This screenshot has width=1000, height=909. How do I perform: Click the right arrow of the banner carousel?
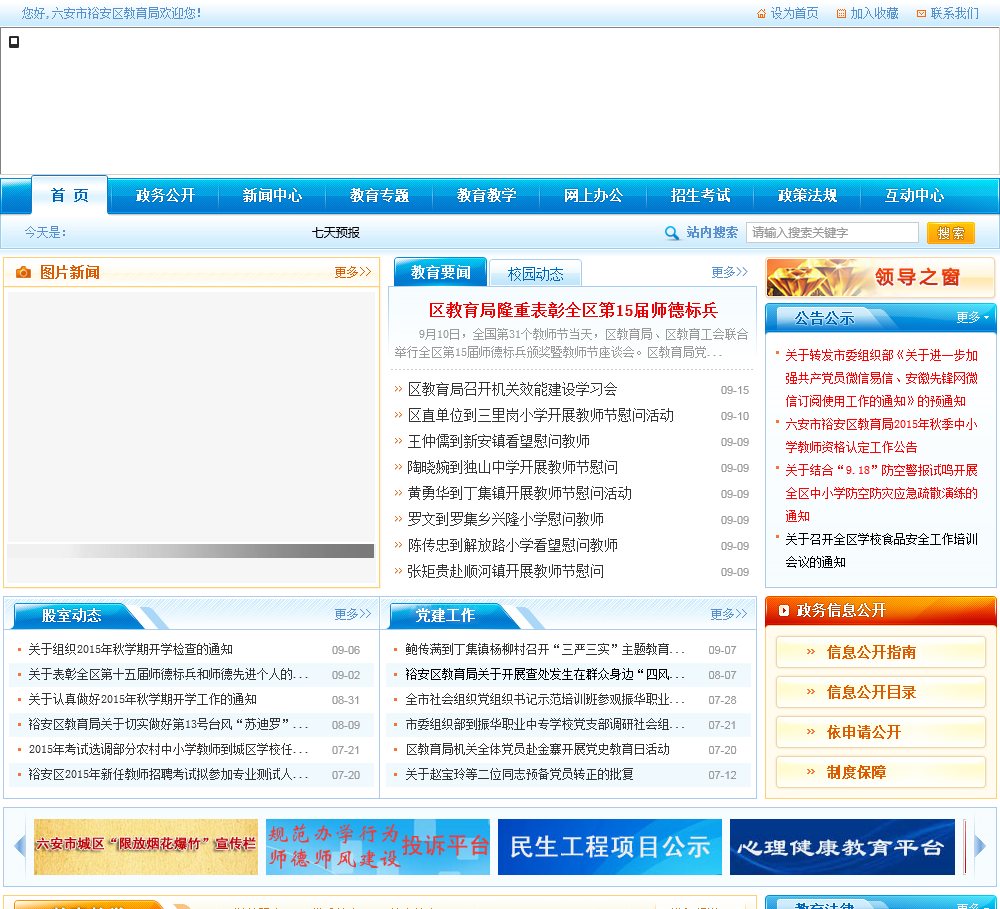[x=980, y=846]
